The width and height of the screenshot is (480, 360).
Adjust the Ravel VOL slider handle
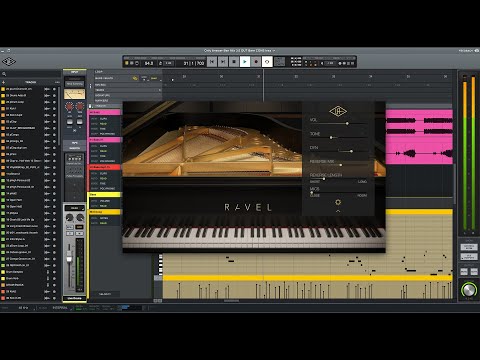347,124
